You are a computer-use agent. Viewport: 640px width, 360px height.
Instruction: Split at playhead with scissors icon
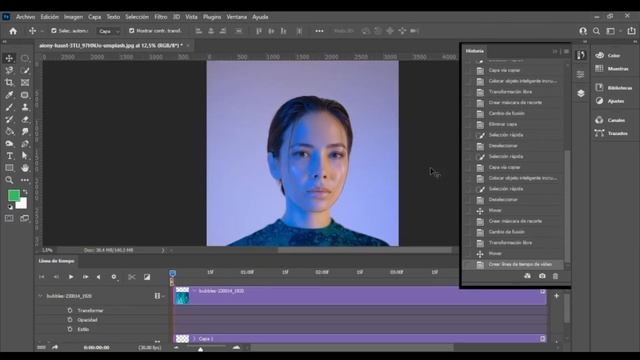[131, 277]
